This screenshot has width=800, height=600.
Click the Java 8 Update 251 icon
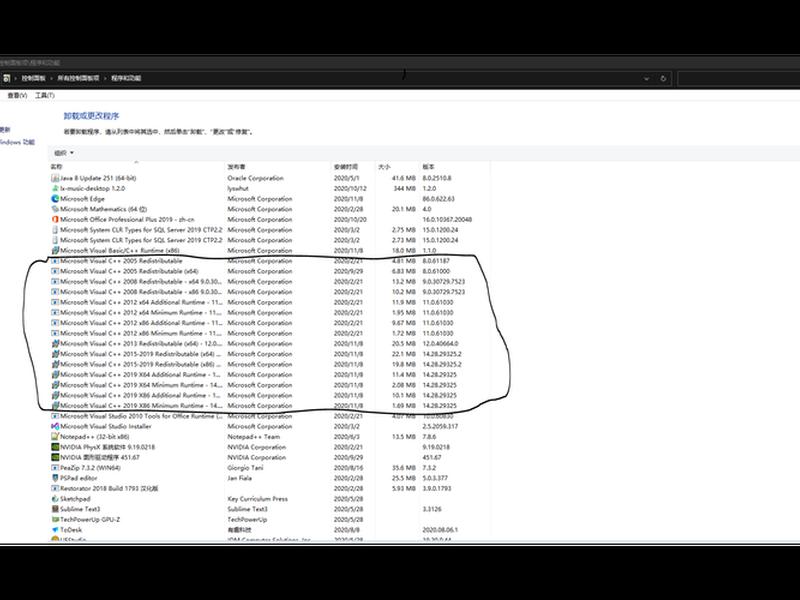tap(55, 178)
